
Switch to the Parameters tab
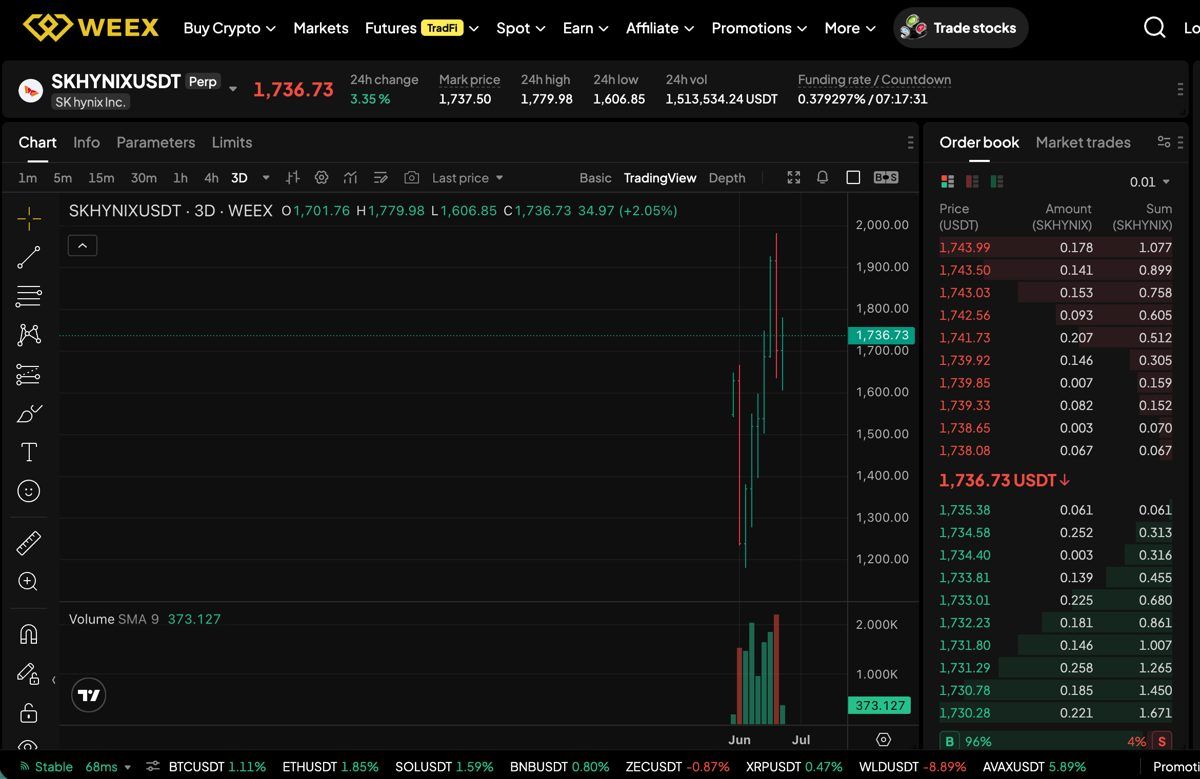tap(156, 142)
